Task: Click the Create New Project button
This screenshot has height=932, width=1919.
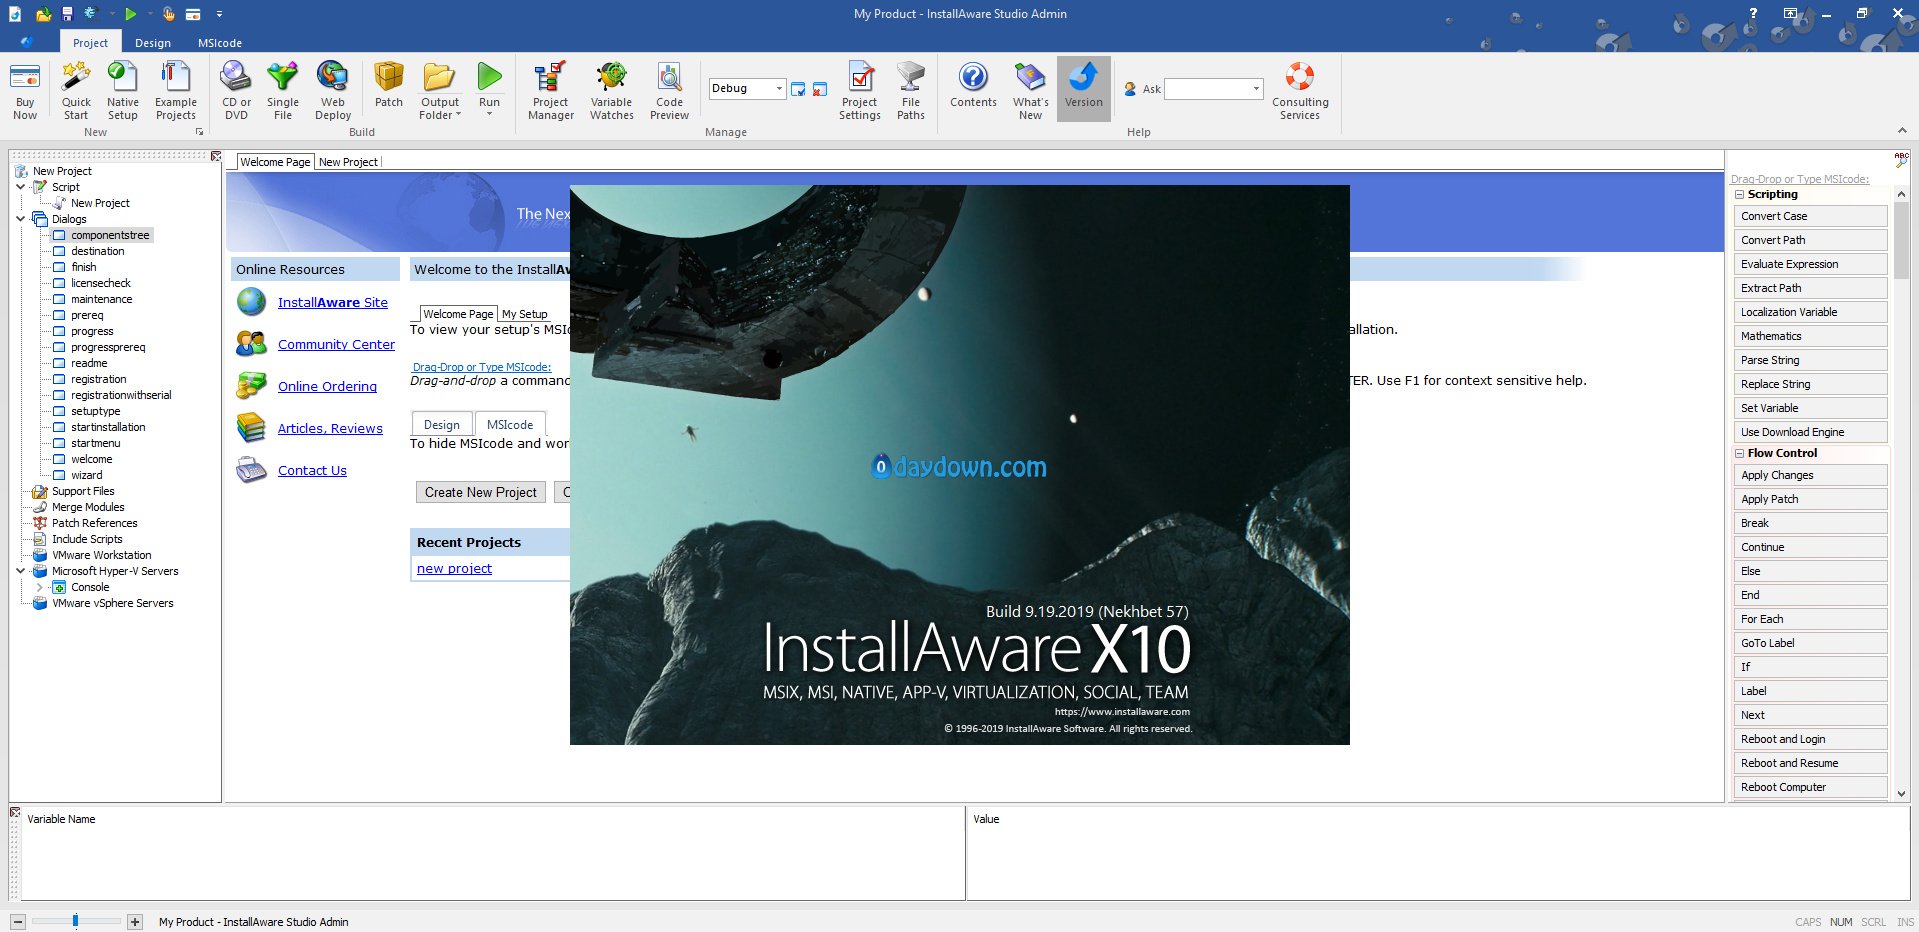Action: 480,492
